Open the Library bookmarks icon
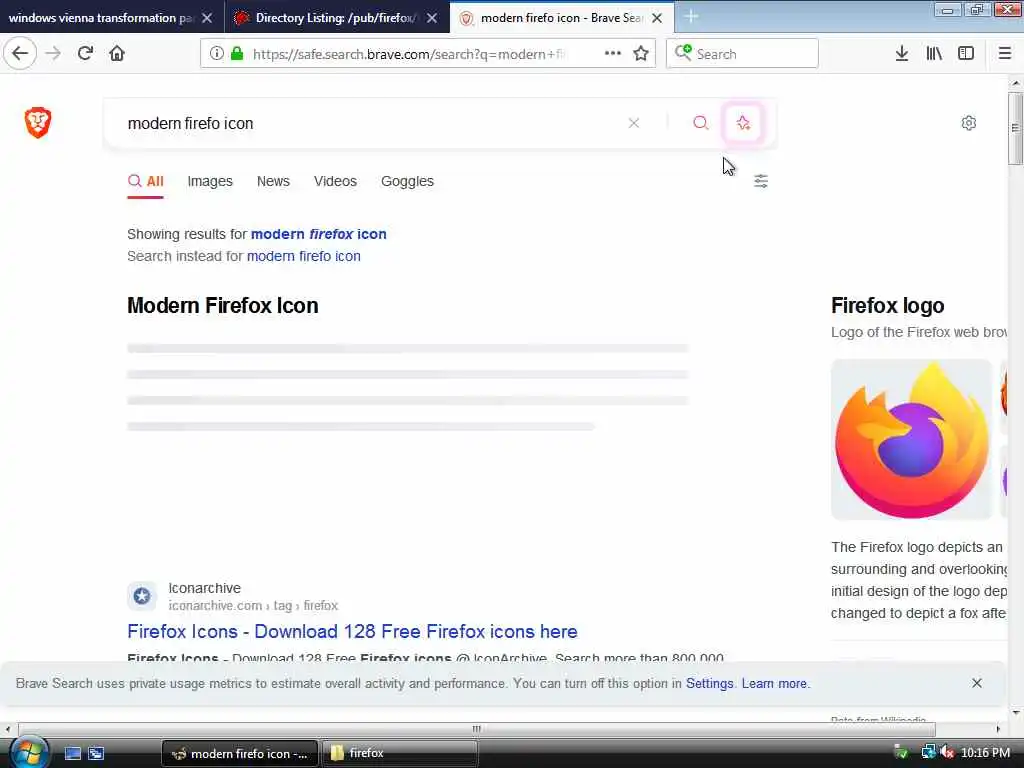 (934, 54)
